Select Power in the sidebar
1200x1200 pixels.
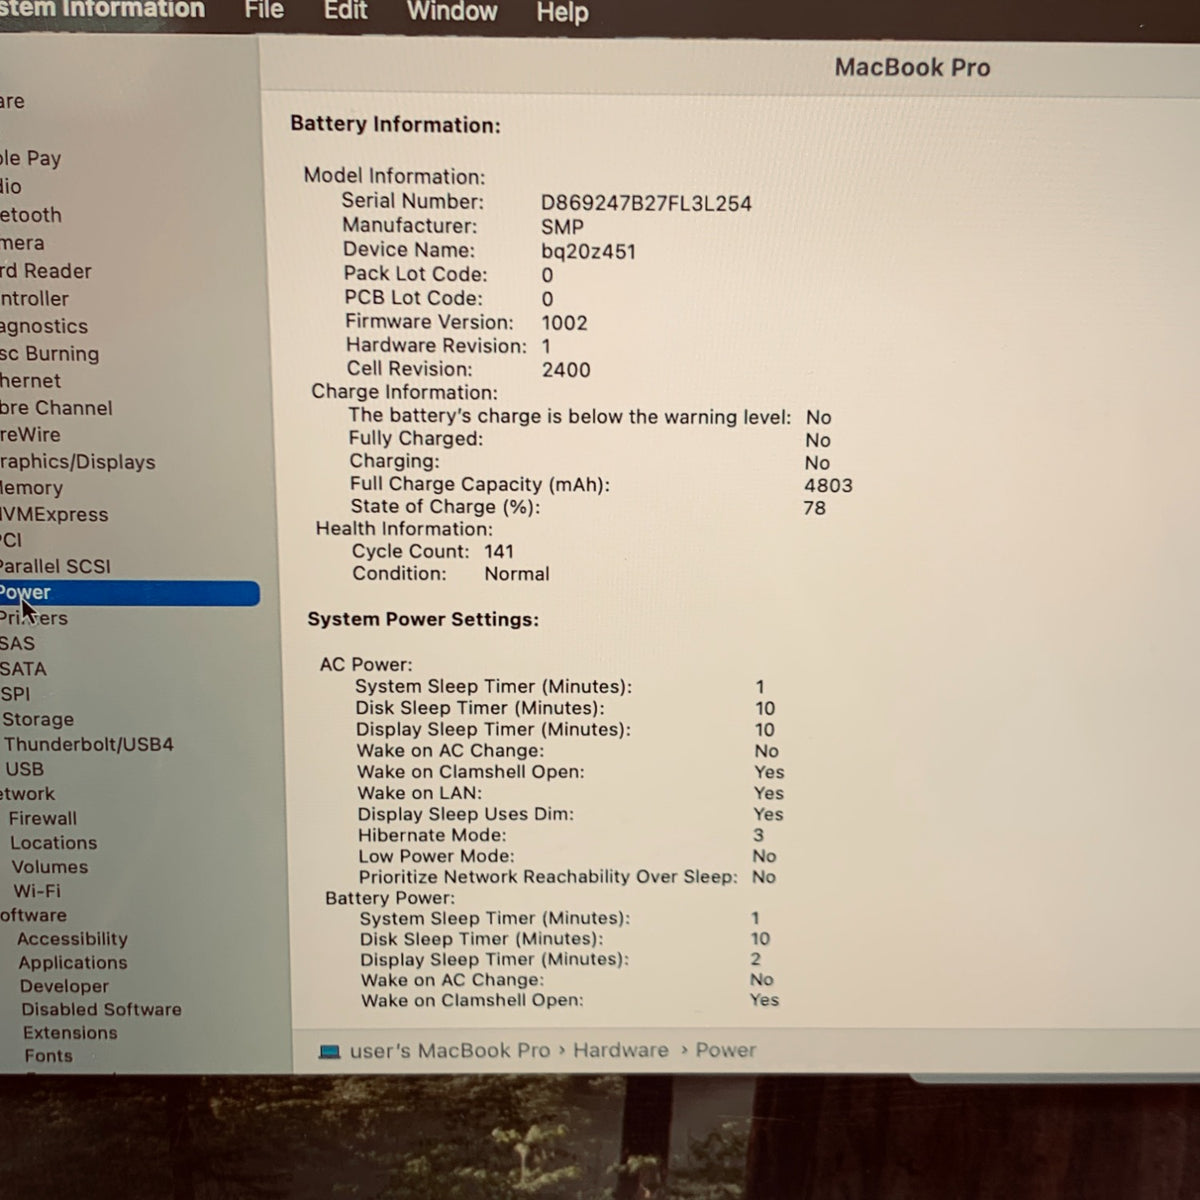(x=129, y=593)
